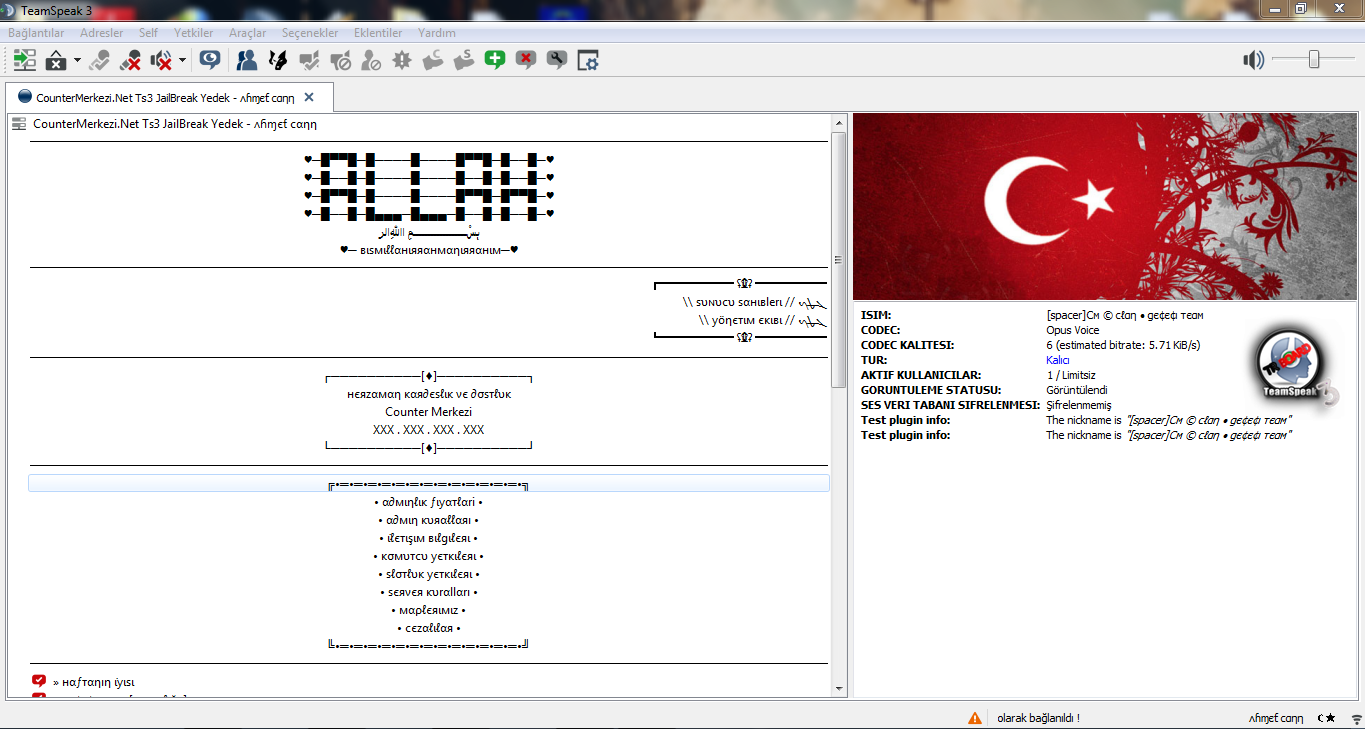This screenshot has height=729, width=1365.
Task: Click the channel tree vertical scrollbar thumb
Action: pos(839,260)
